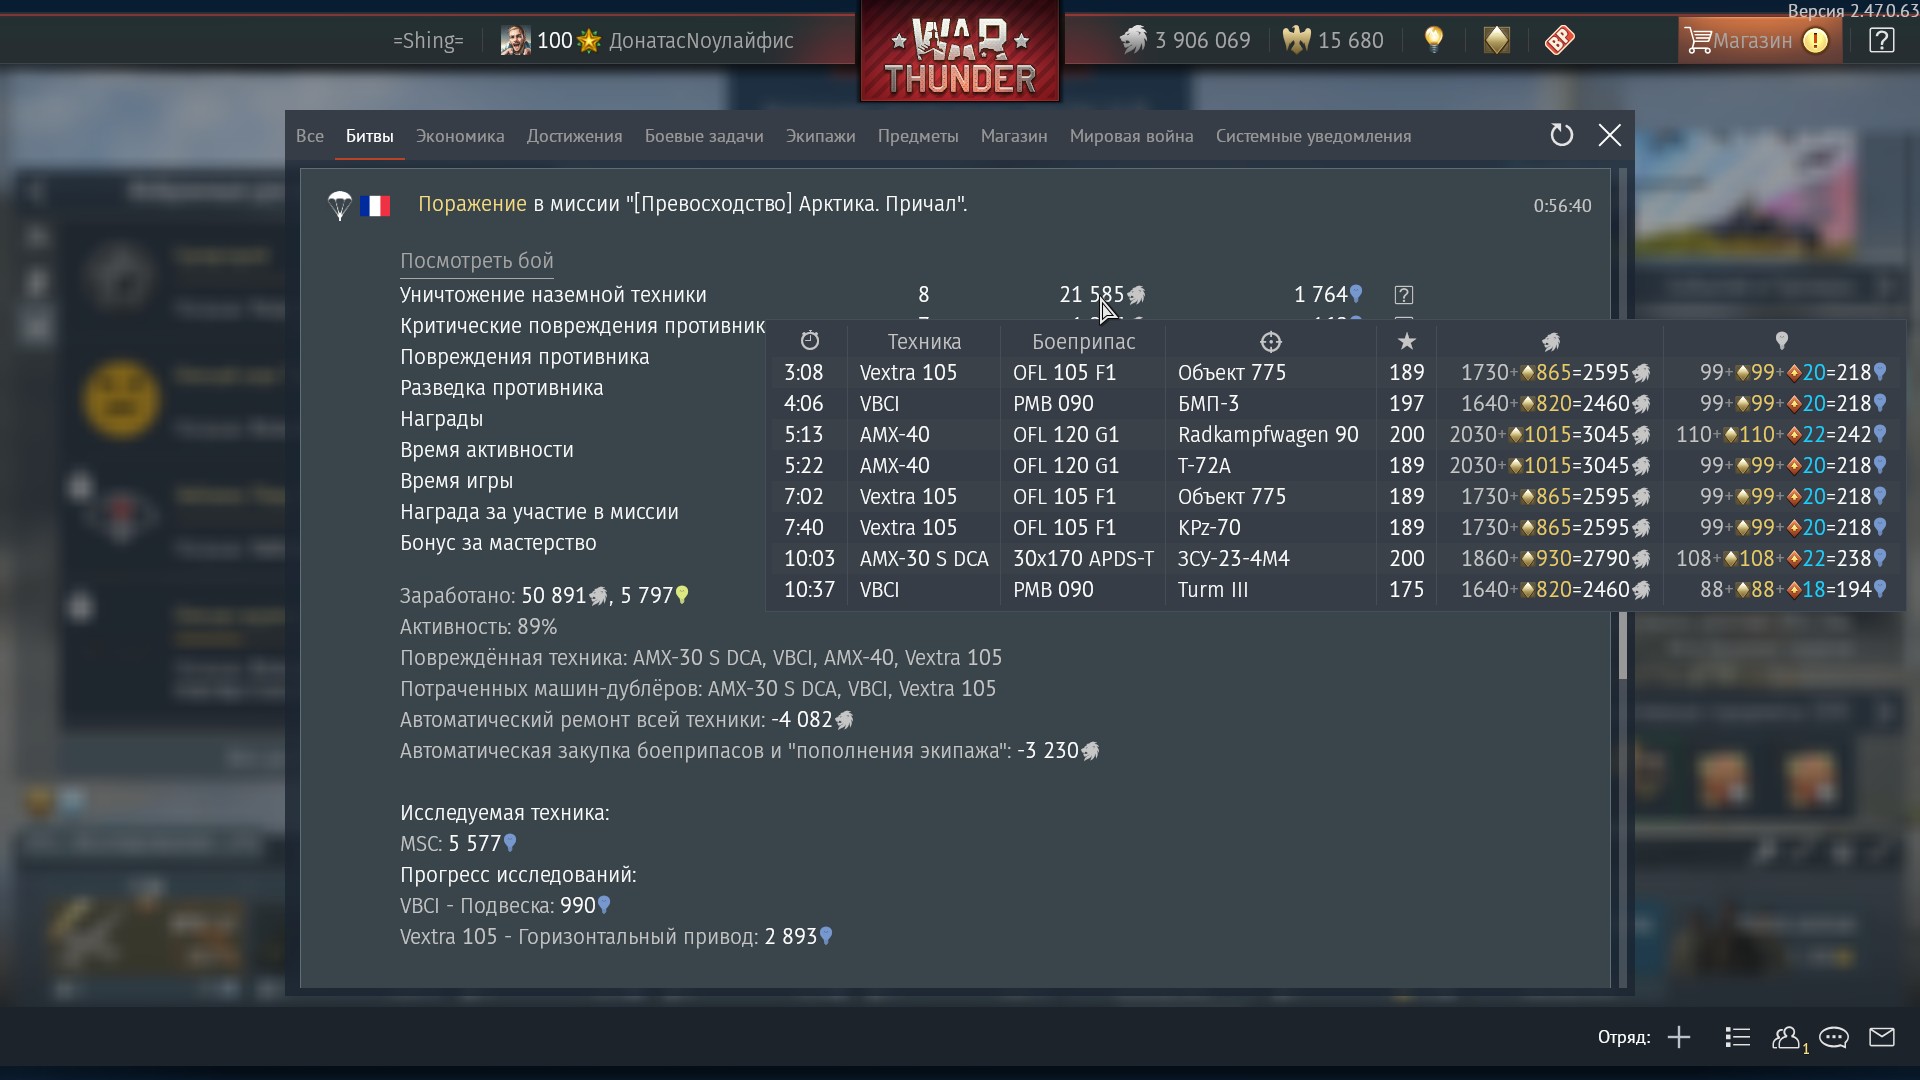Click question icon beside ground kills row
The image size is (1920, 1080).
click(1404, 295)
